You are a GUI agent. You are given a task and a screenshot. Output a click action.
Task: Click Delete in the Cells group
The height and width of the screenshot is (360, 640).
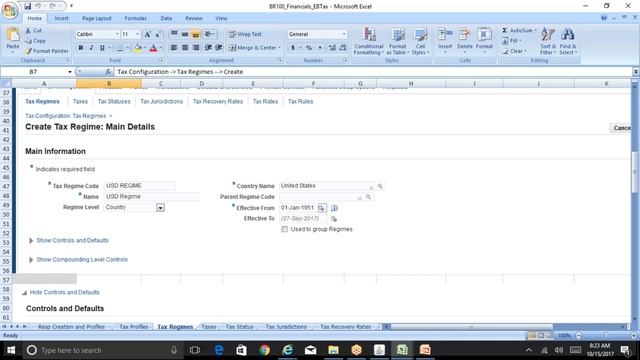(464, 40)
